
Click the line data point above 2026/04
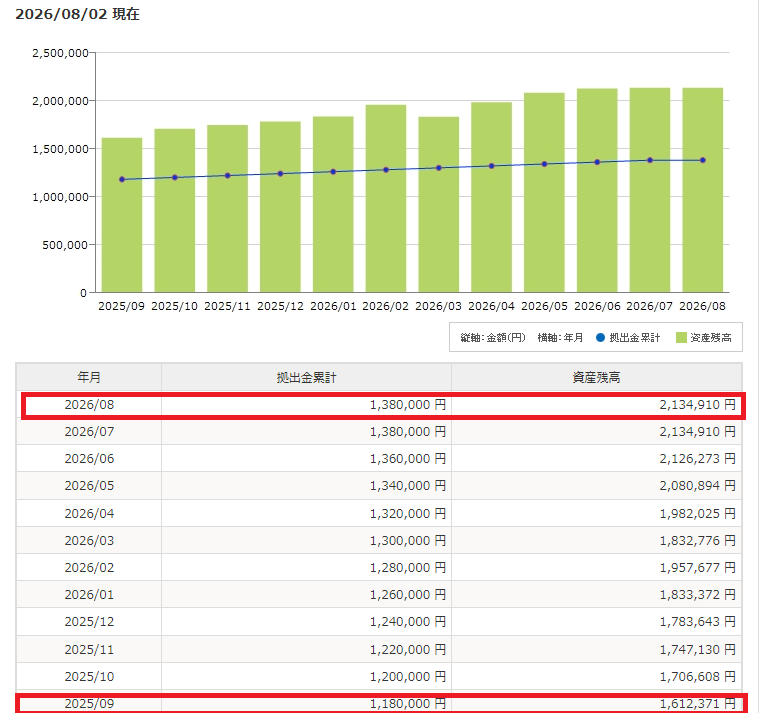click(x=491, y=166)
